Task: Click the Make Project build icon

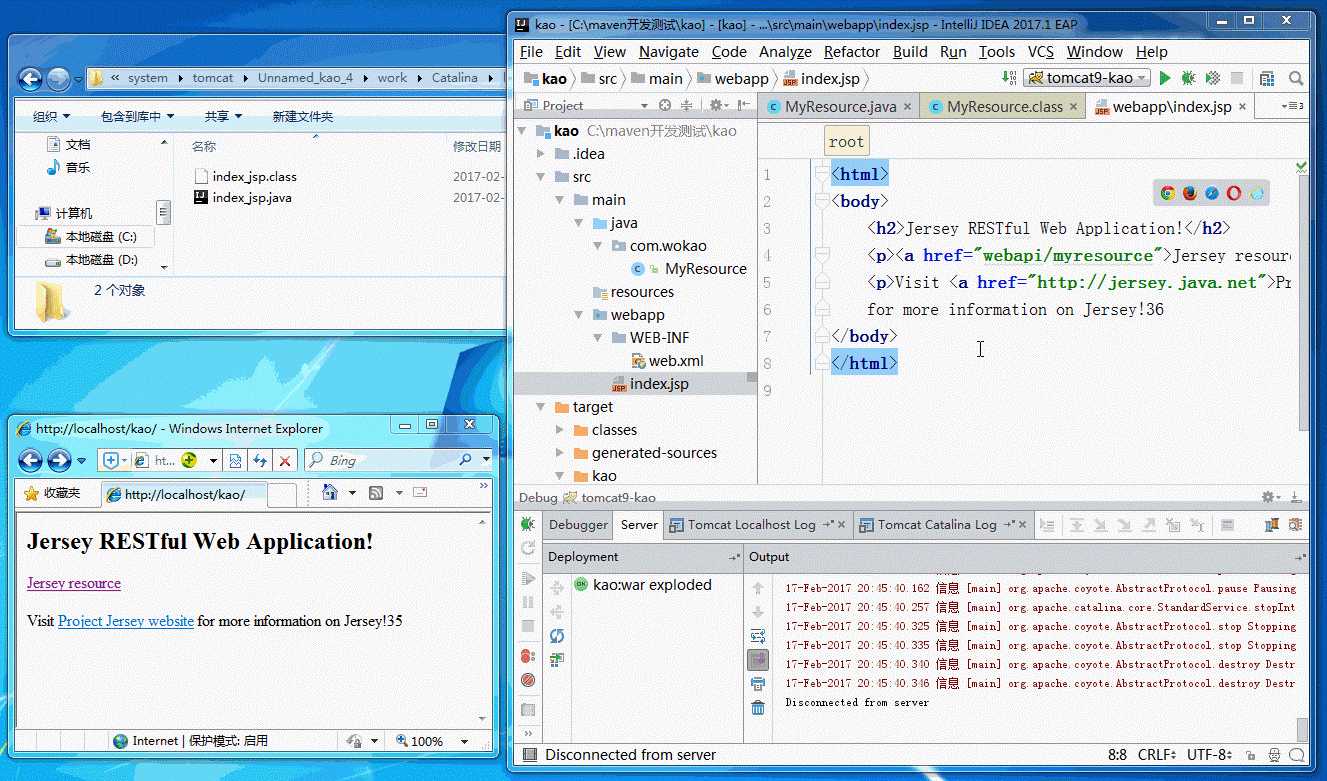Action: 1008,78
